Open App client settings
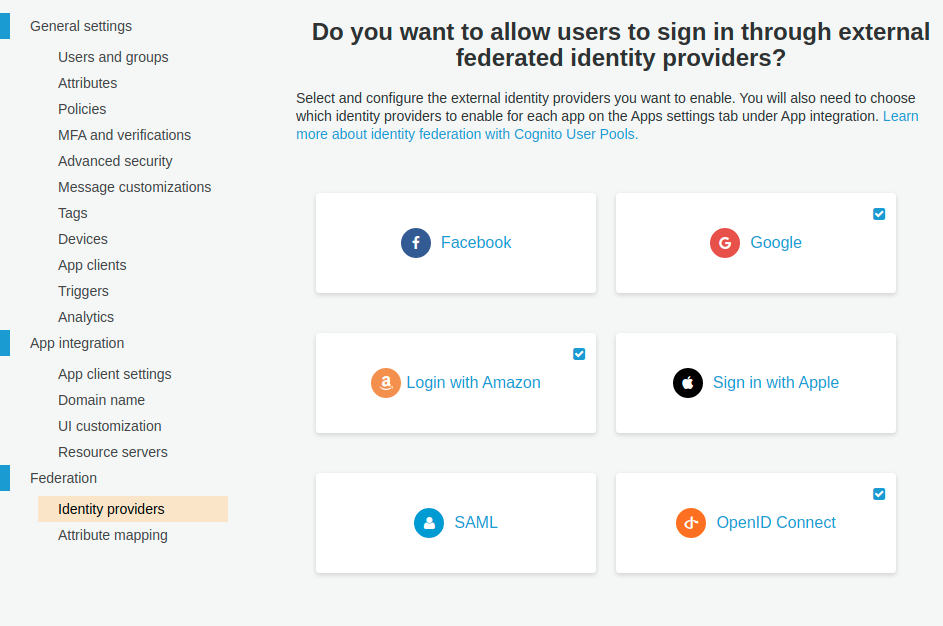The image size is (943, 626). point(114,373)
